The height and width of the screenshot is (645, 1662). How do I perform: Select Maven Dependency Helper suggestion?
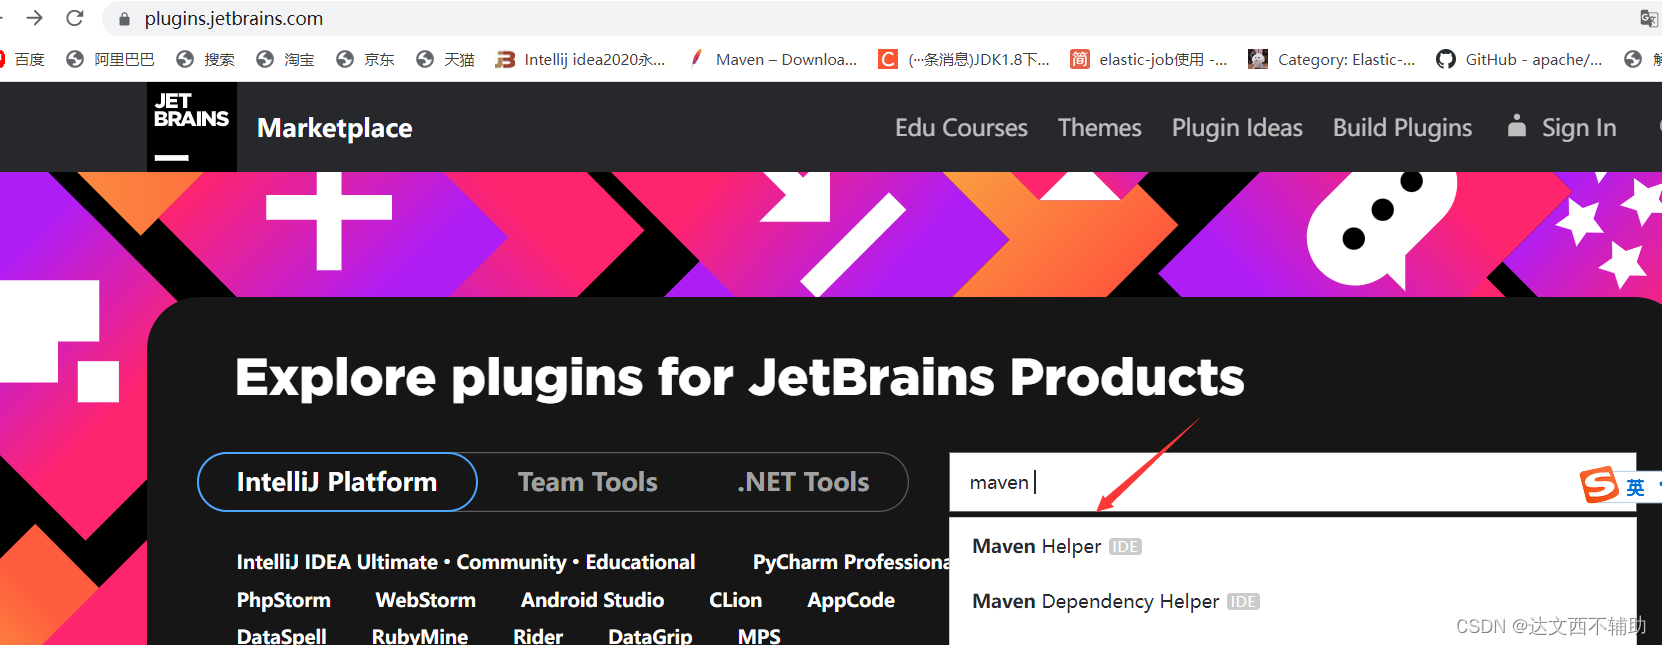pyautogui.click(x=1292, y=601)
